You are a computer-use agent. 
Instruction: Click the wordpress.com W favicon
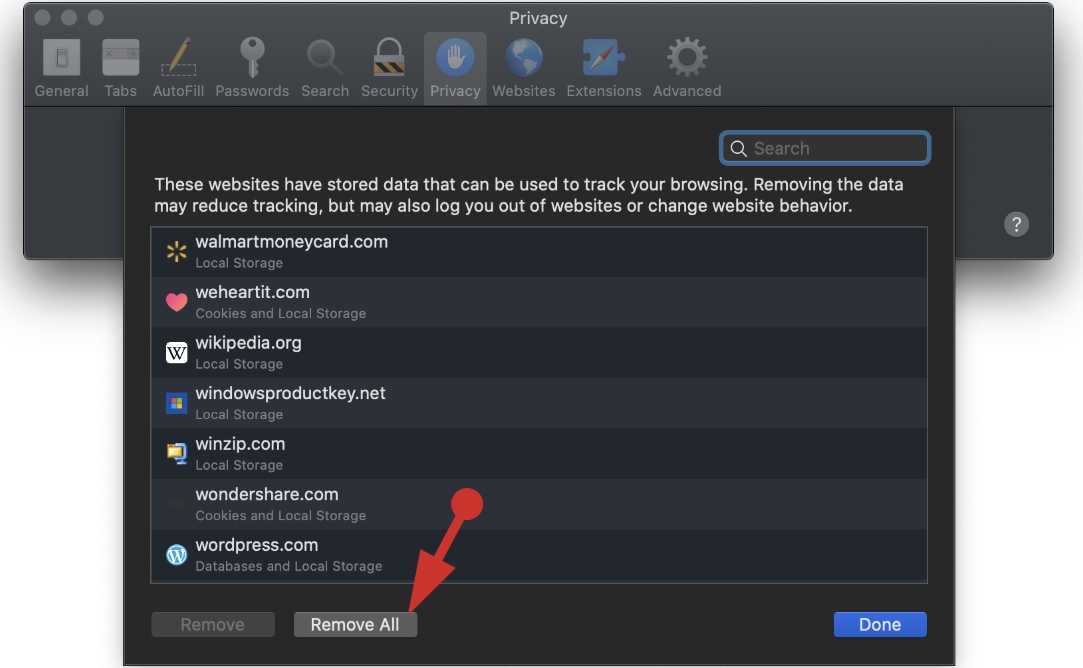177,554
